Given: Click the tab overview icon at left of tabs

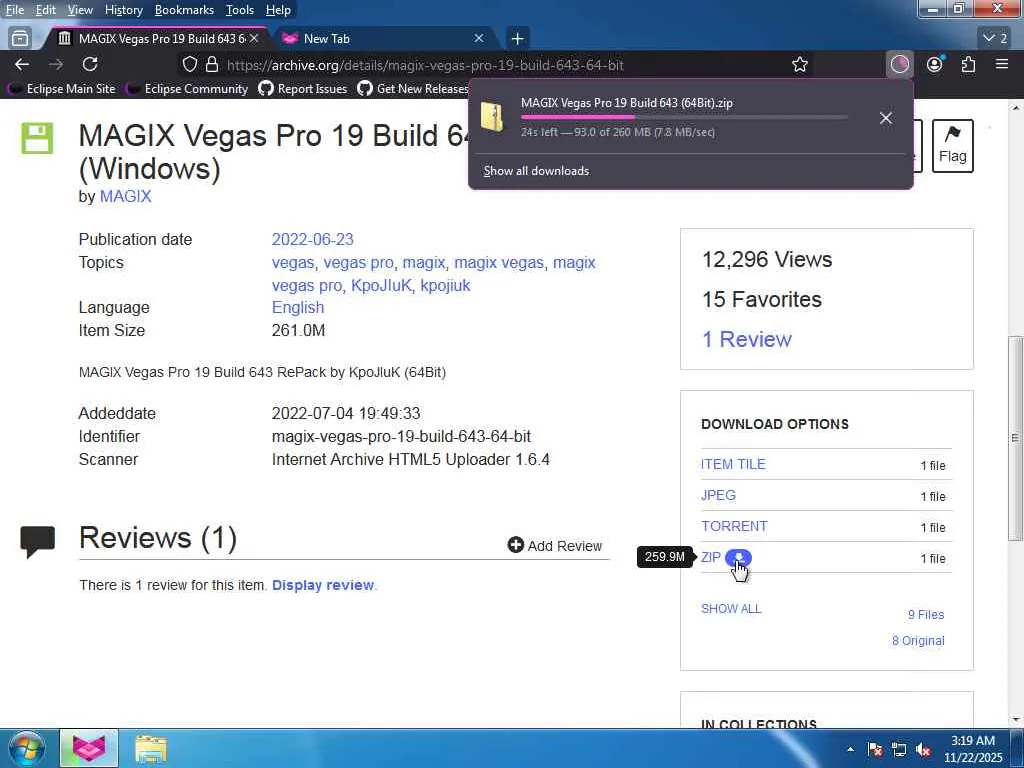Looking at the screenshot, I should (x=20, y=39).
